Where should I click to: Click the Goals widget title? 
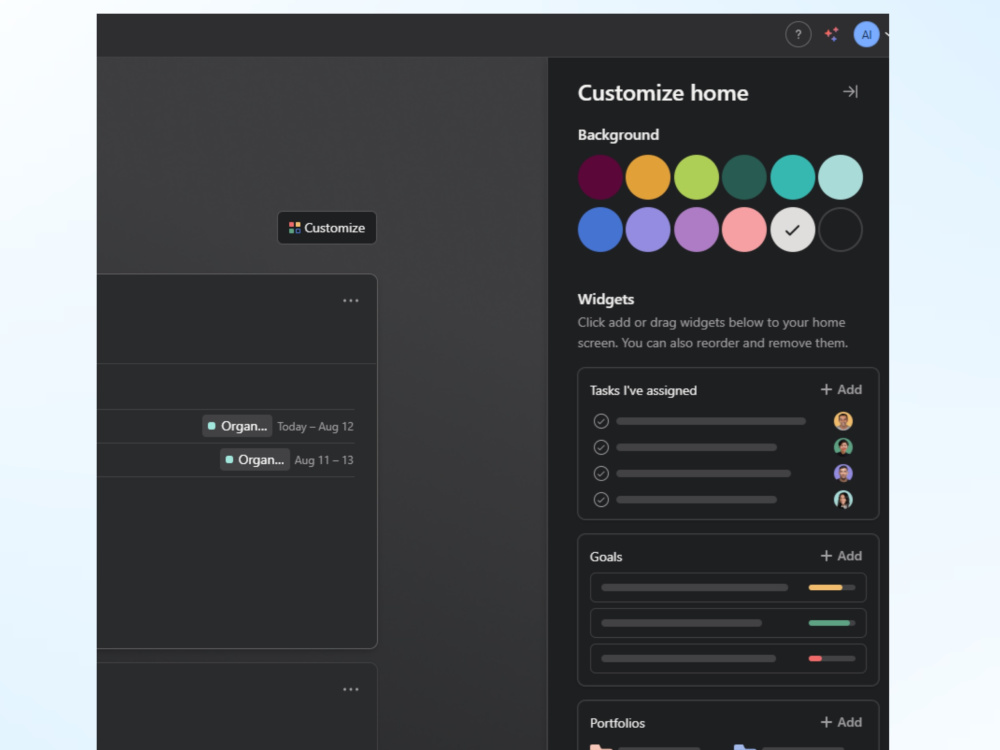pyautogui.click(x=606, y=557)
